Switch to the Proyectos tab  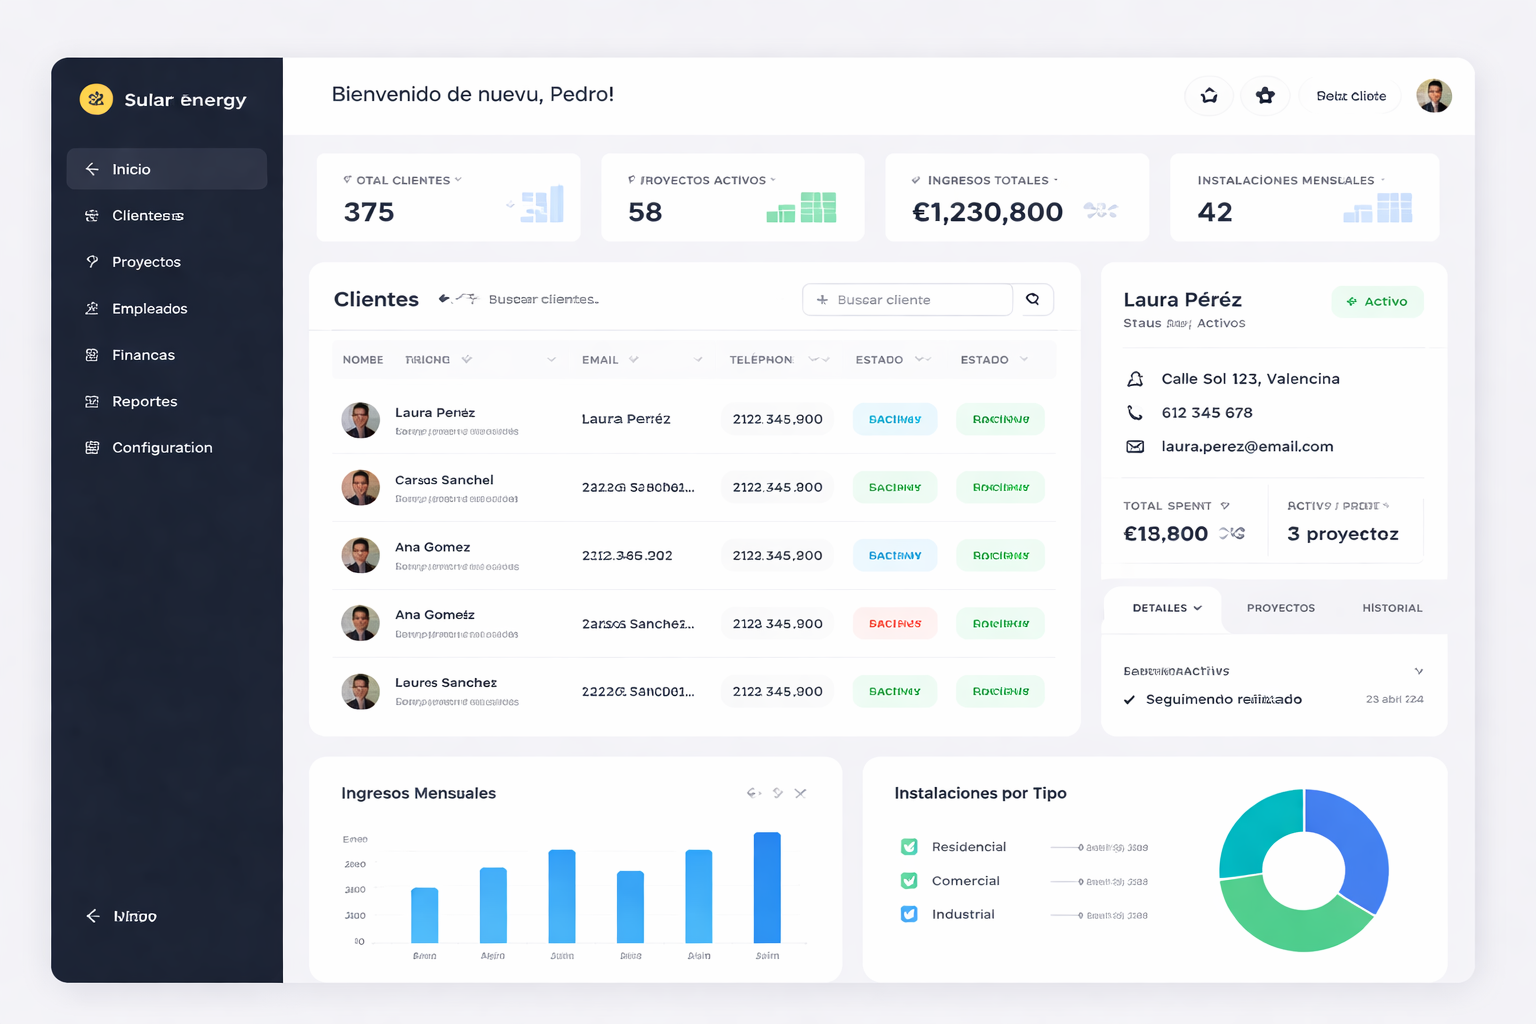tap(1280, 608)
